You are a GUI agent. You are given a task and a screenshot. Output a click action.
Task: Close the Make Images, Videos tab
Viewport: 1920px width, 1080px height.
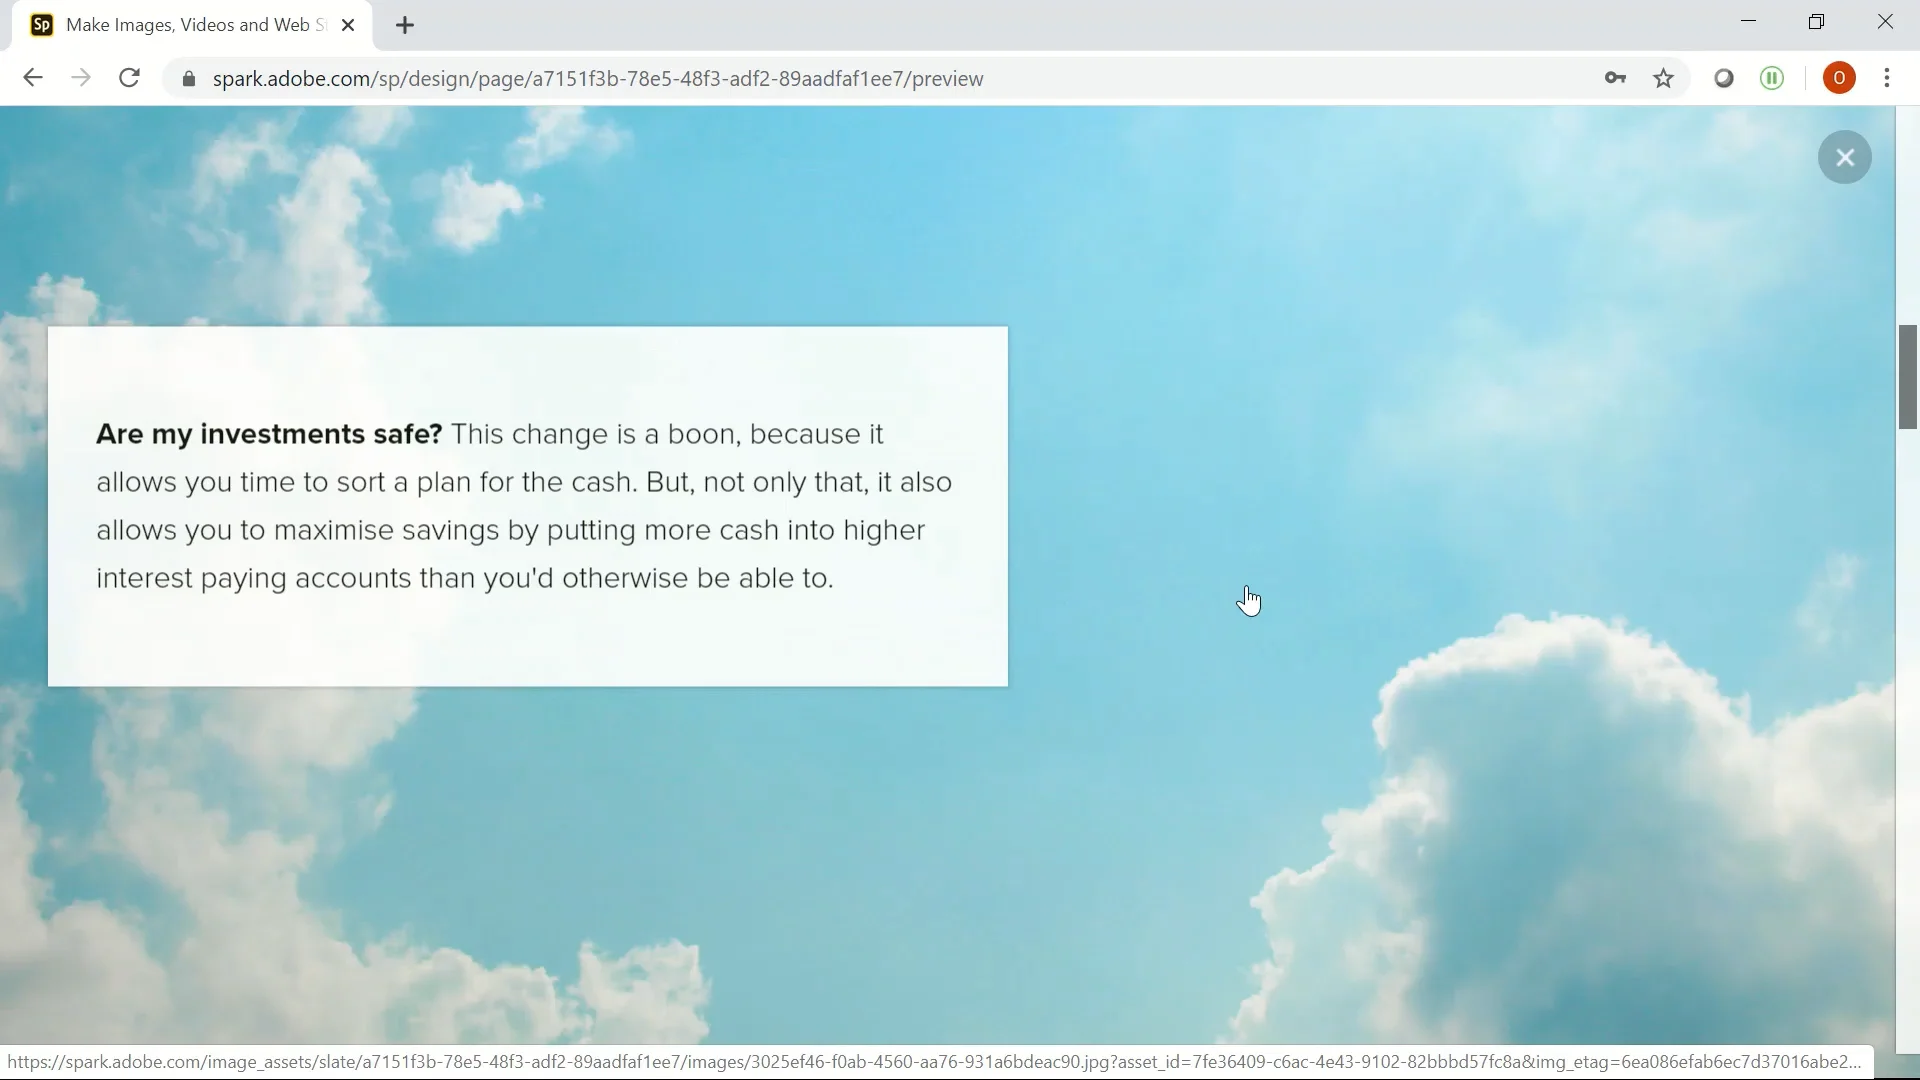click(348, 26)
